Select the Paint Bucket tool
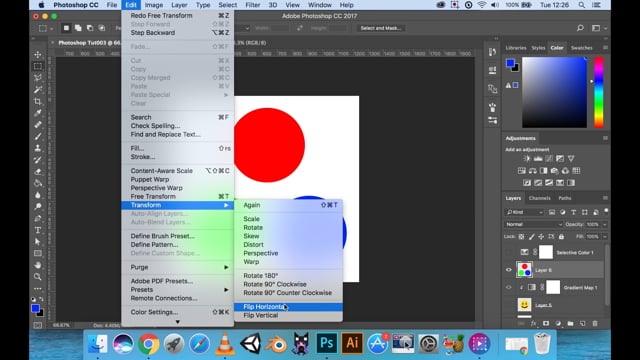 [x=38, y=183]
